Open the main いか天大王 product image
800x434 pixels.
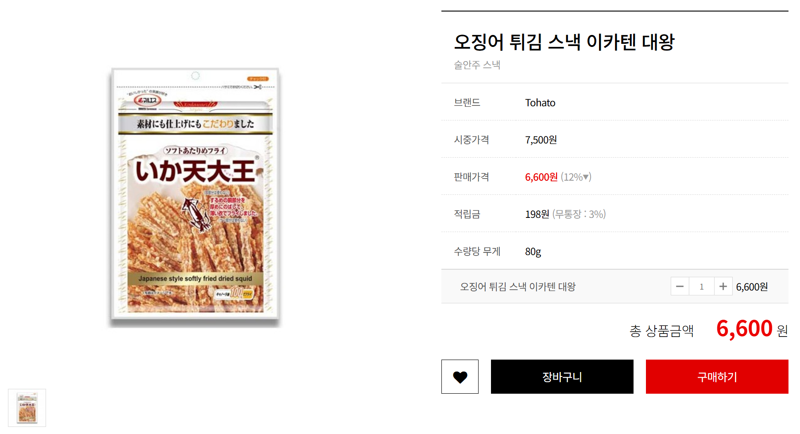pyautogui.click(x=195, y=196)
